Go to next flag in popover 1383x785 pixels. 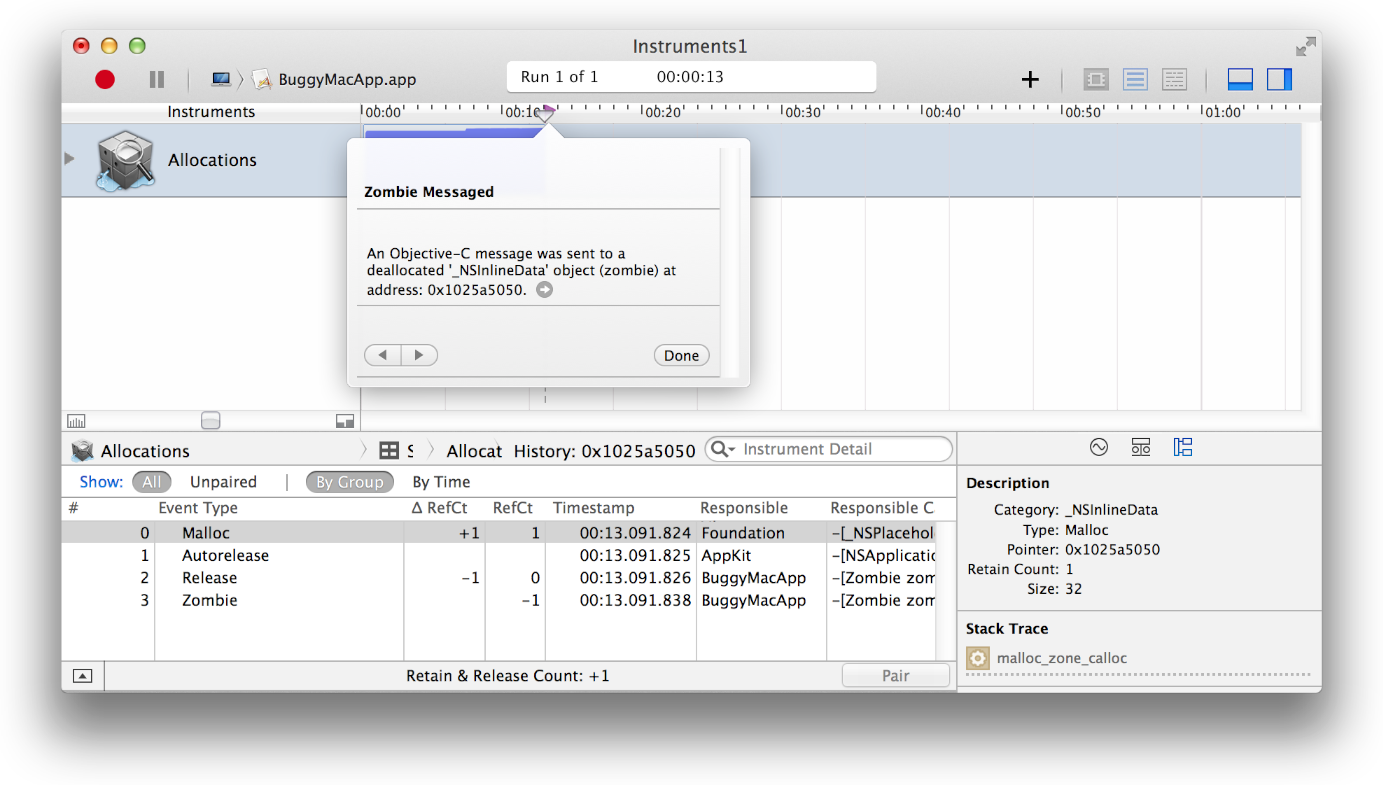tap(419, 355)
